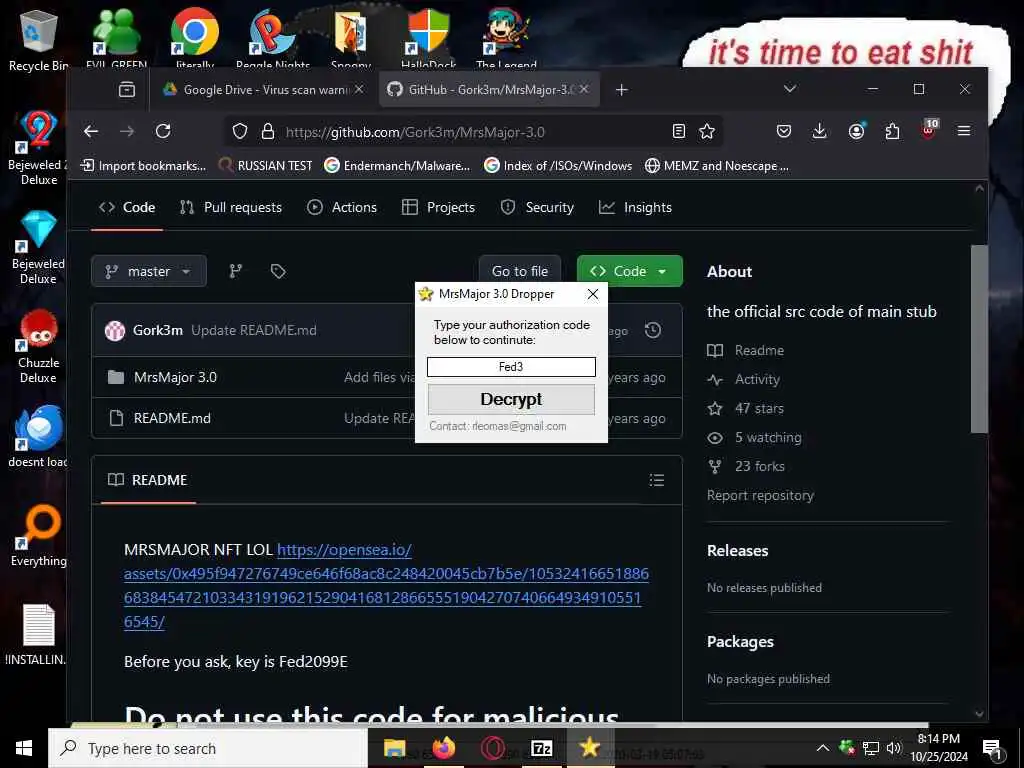Open File Explorer from the taskbar
This screenshot has height=768, width=1024.
[394, 748]
